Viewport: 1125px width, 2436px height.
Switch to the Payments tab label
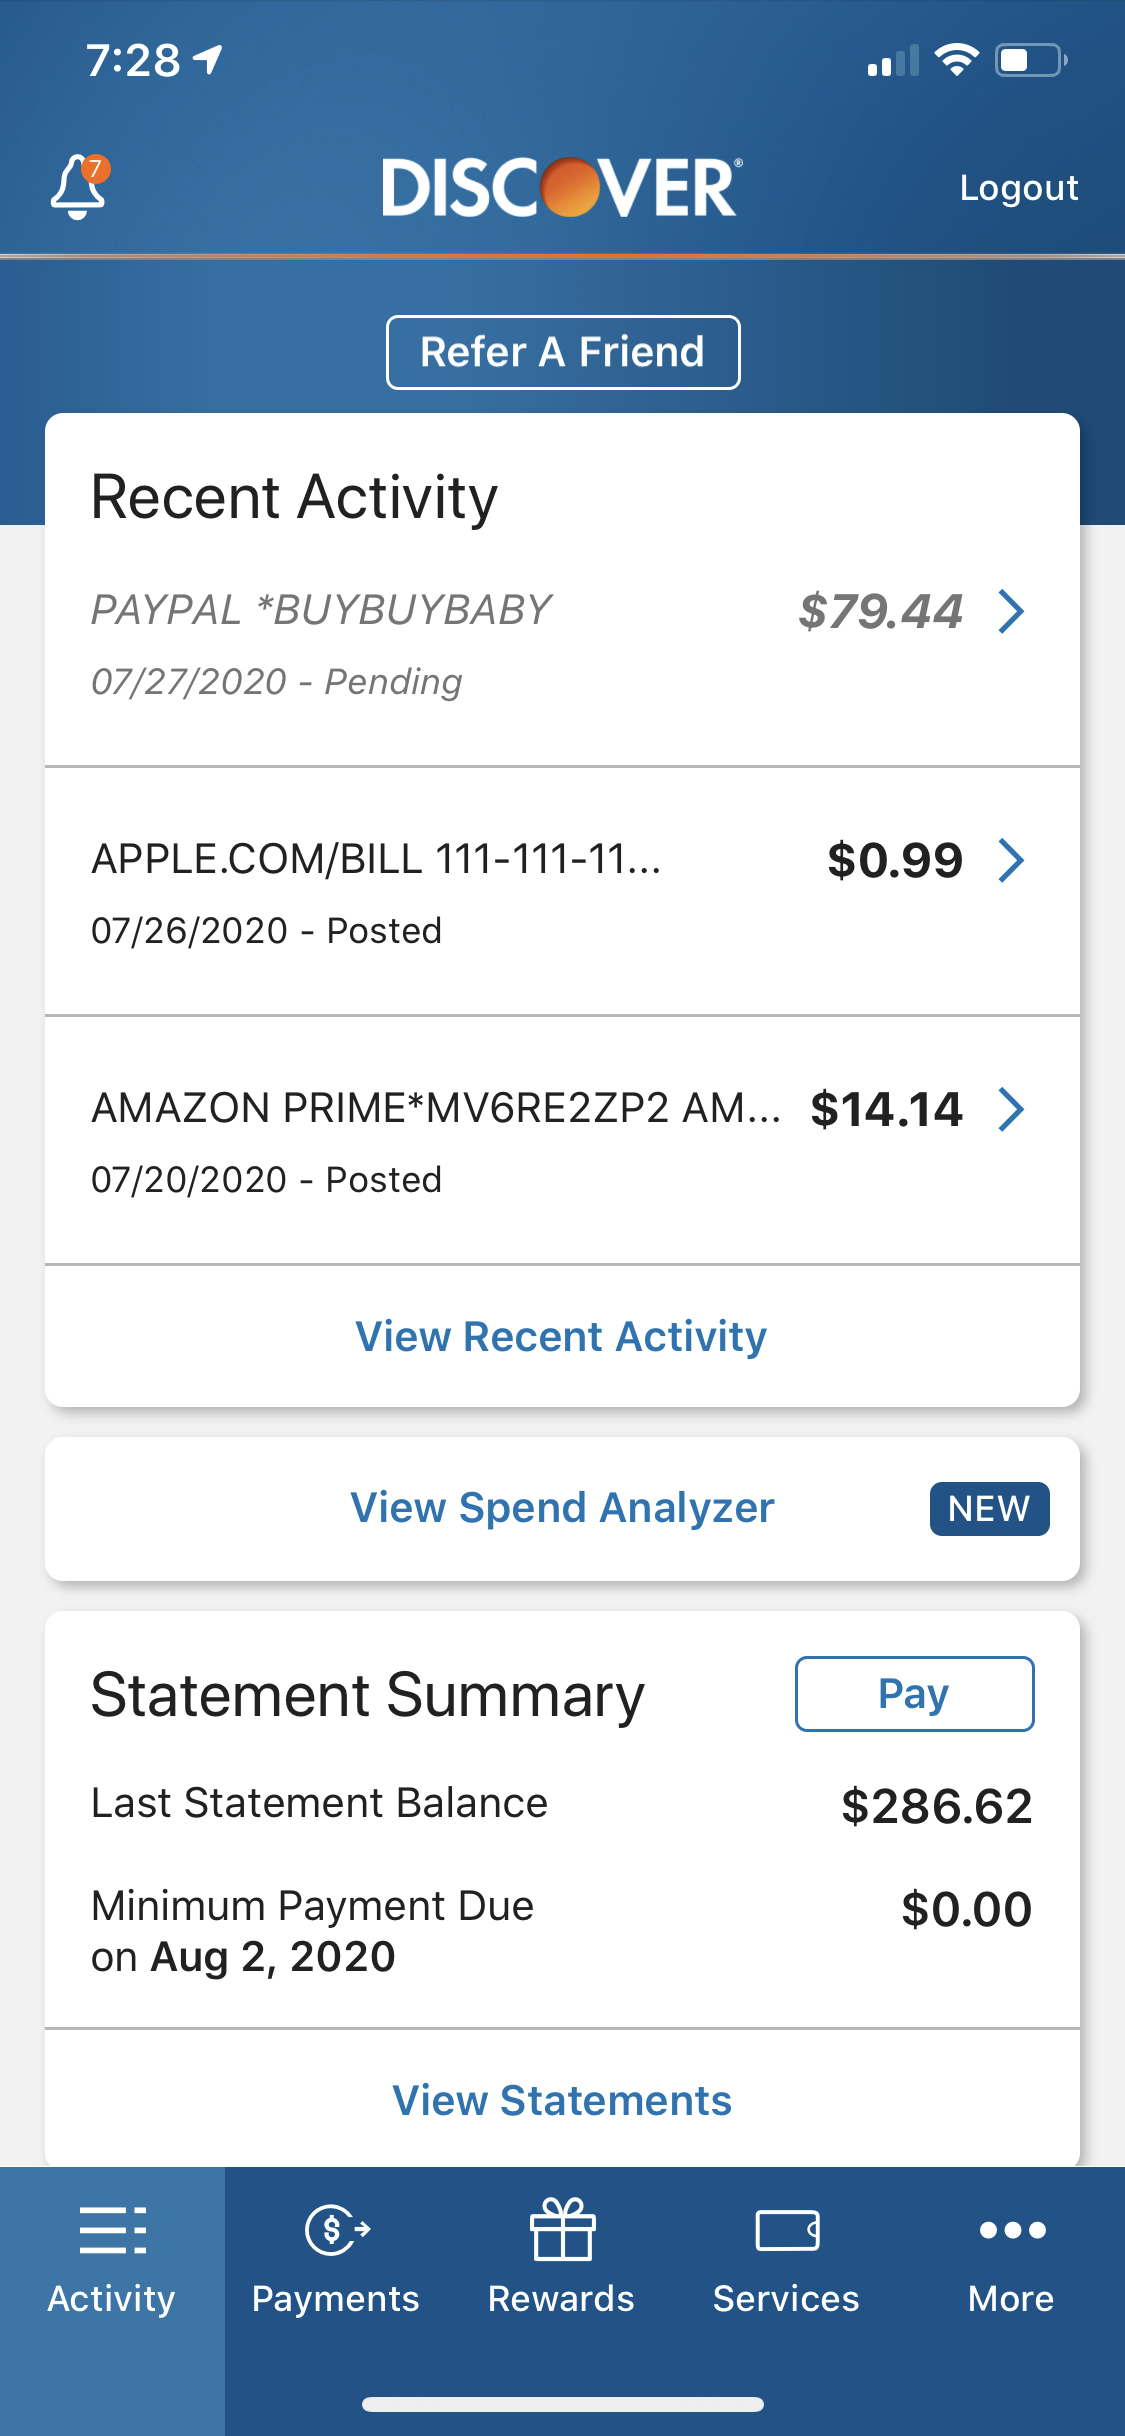[336, 2299]
